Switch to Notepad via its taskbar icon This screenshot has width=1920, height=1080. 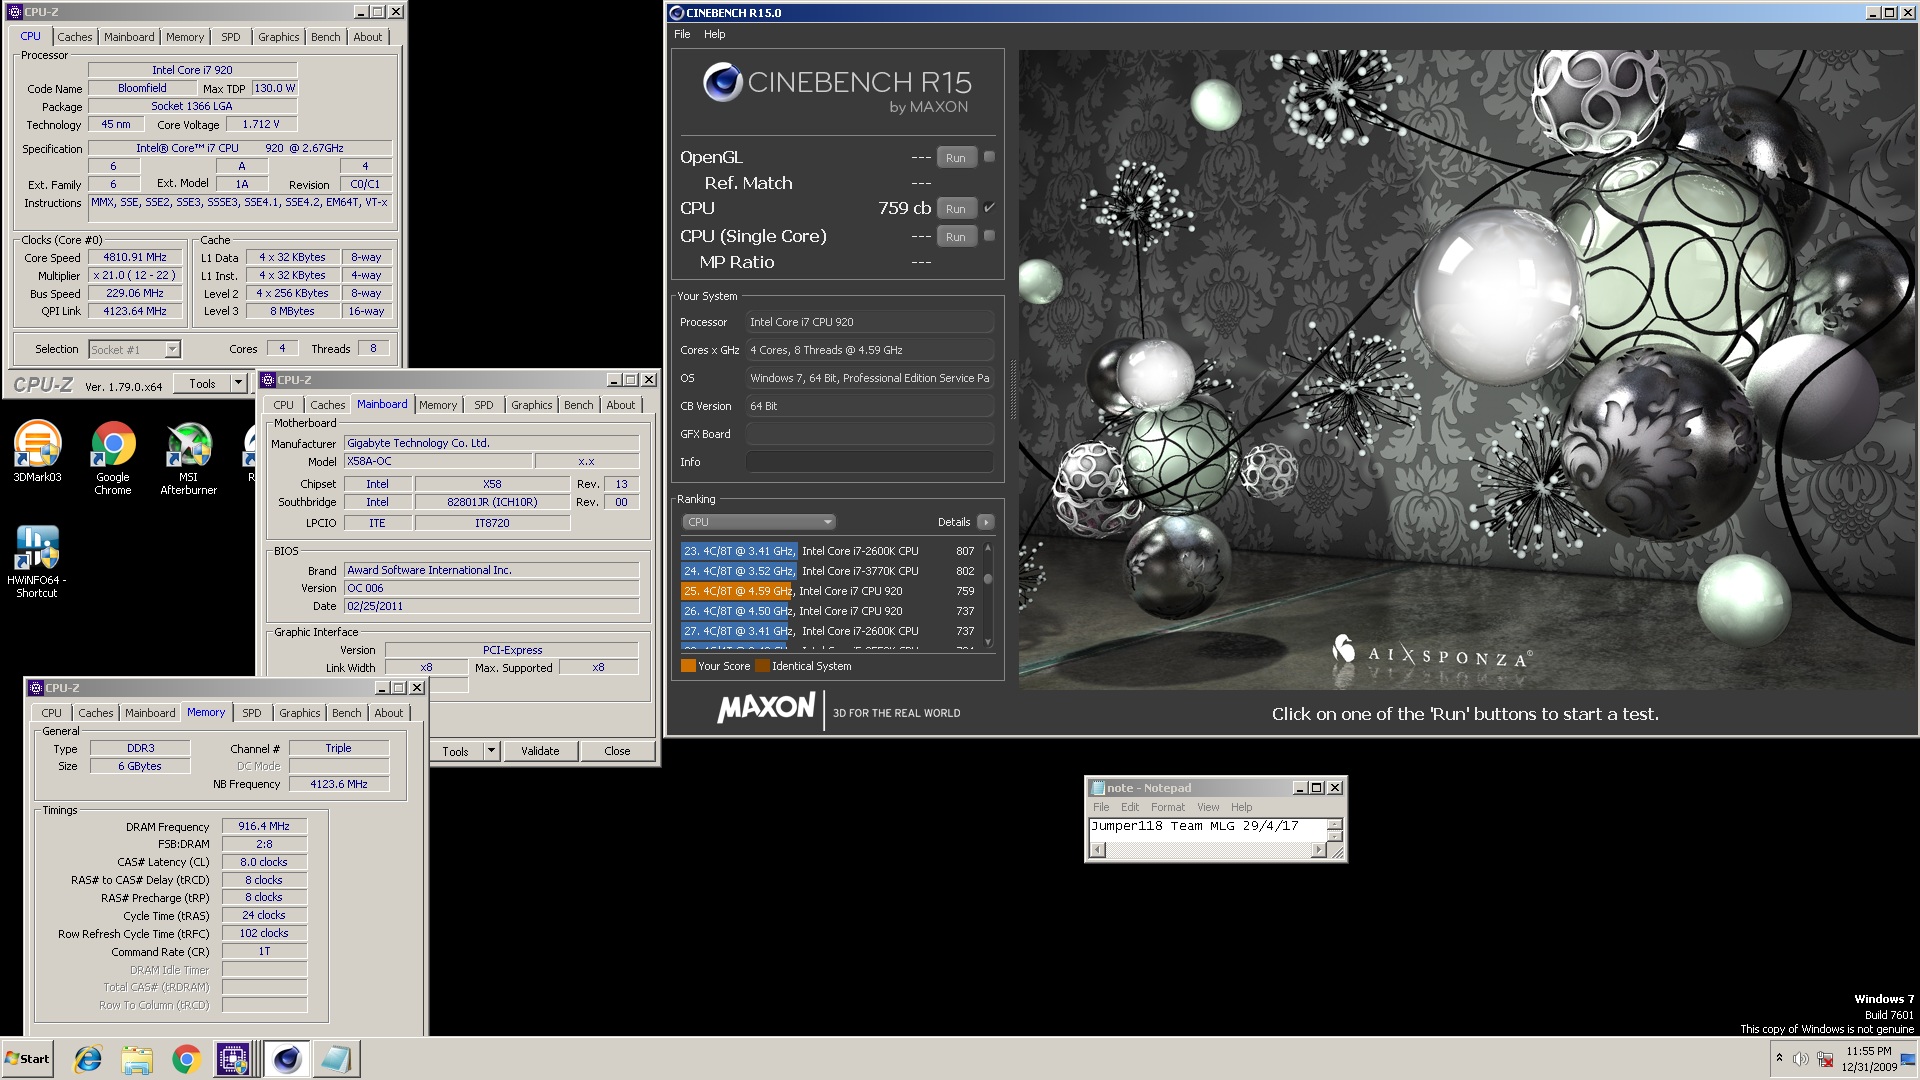pos(336,1059)
